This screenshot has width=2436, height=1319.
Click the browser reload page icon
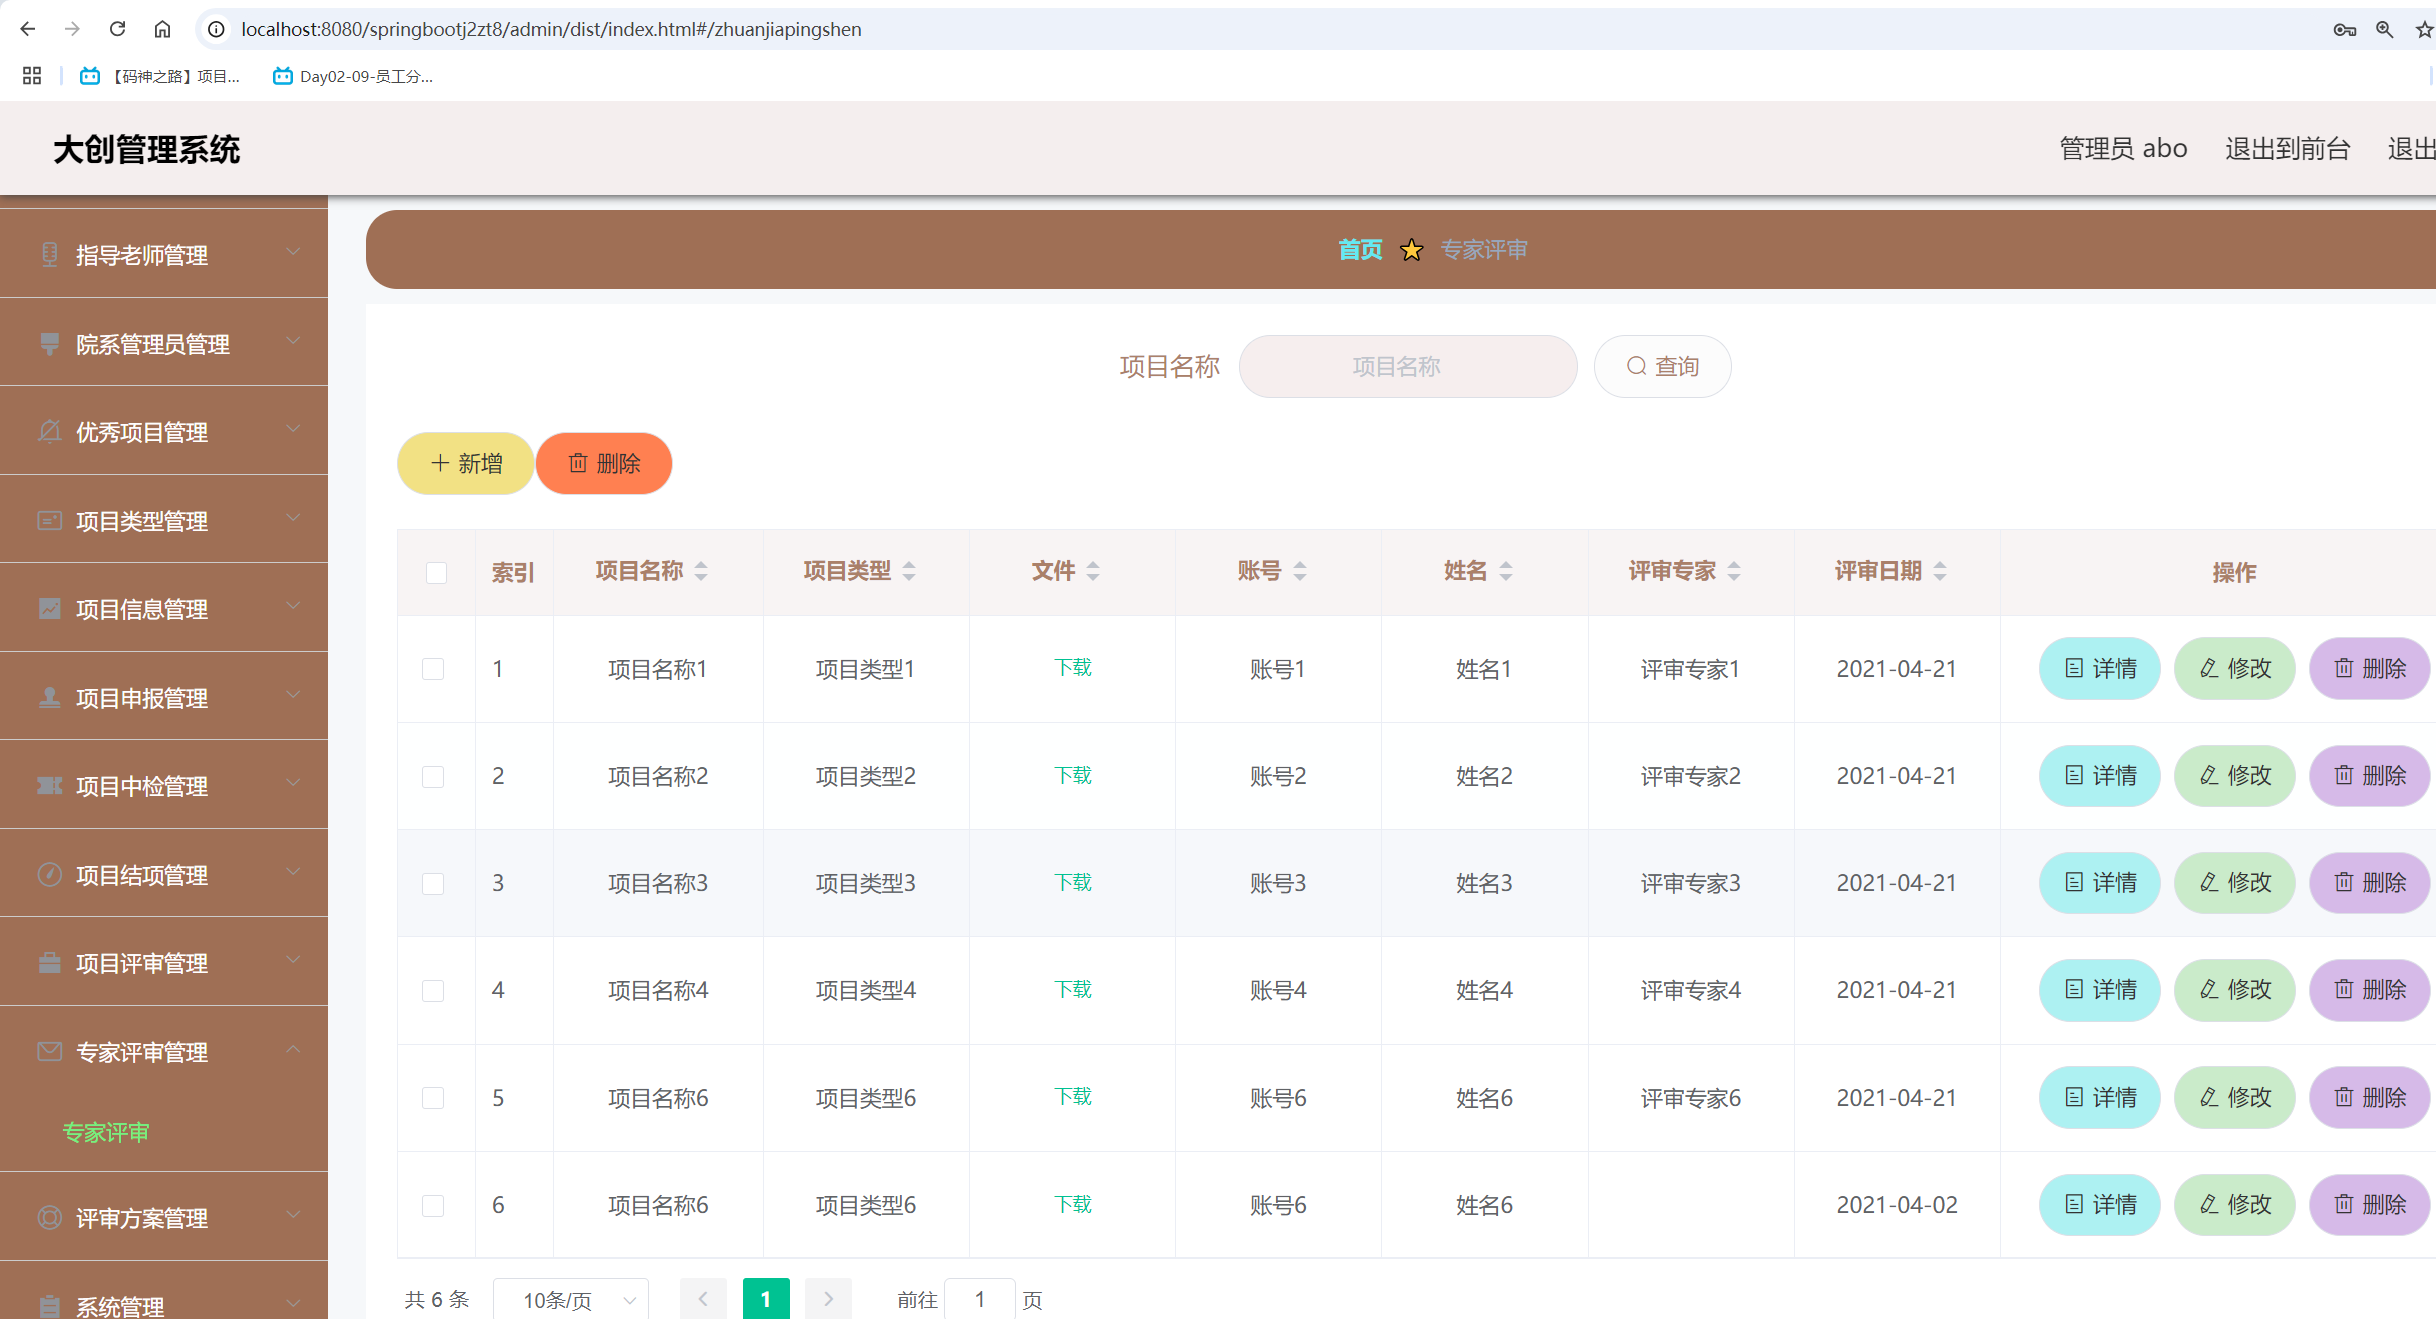[118, 29]
